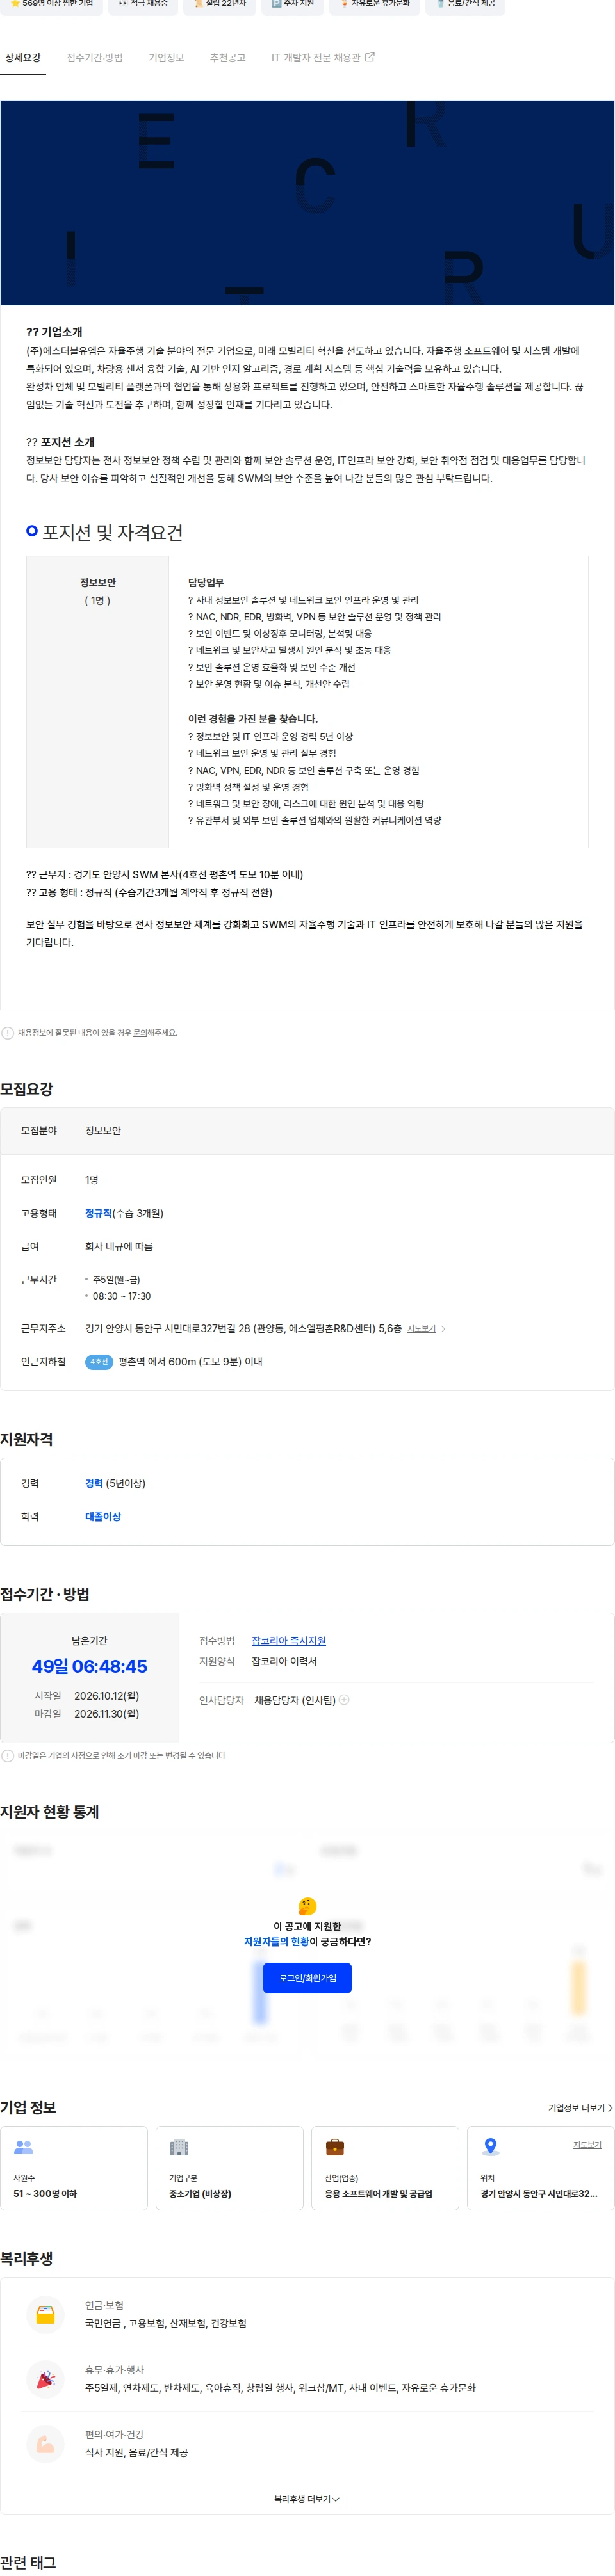
Task: Click 회사 내규에 따름 salary text
Action: [x=119, y=1247]
